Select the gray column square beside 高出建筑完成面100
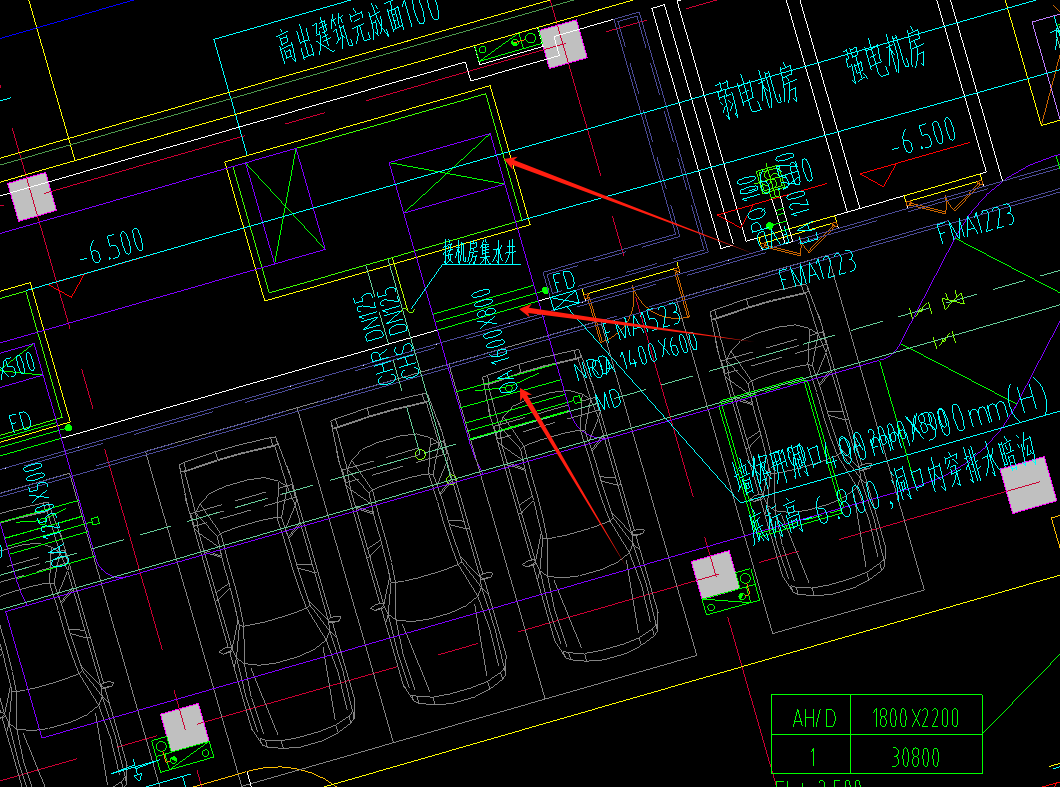The image size is (1060, 787). coord(562,44)
